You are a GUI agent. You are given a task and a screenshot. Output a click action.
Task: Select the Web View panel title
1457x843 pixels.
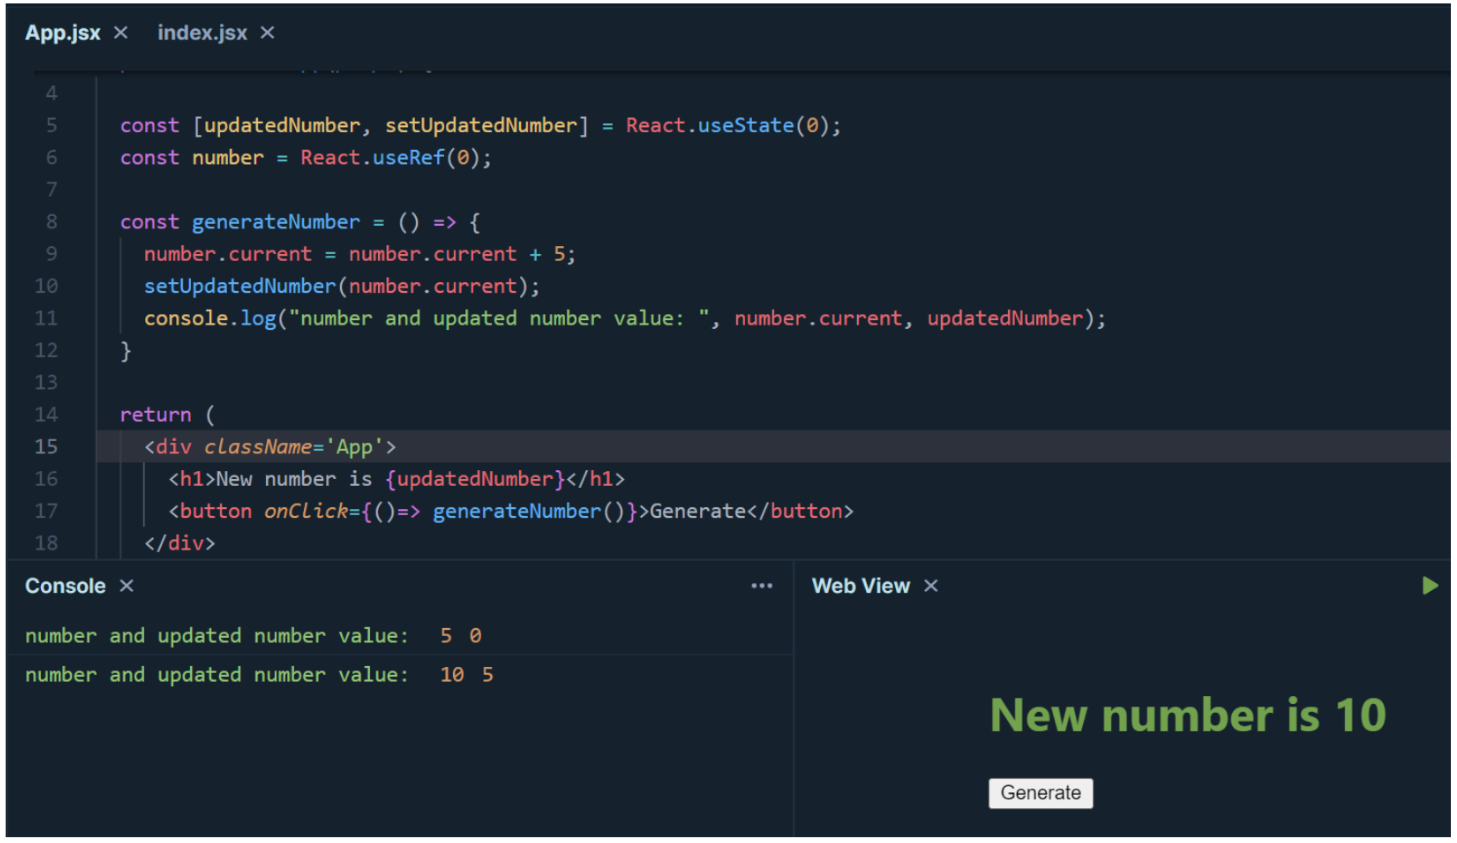pos(861,586)
